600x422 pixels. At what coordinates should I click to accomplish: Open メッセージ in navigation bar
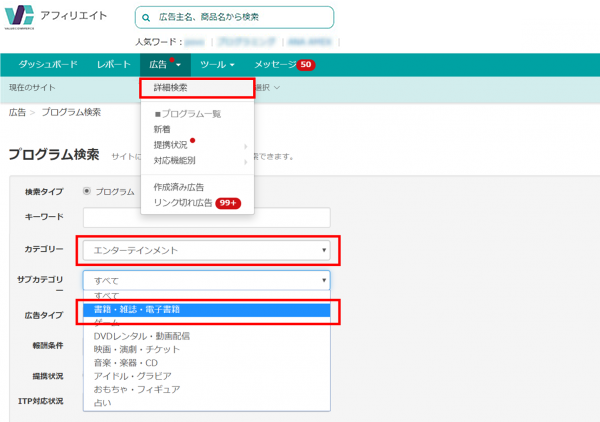click(x=275, y=64)
